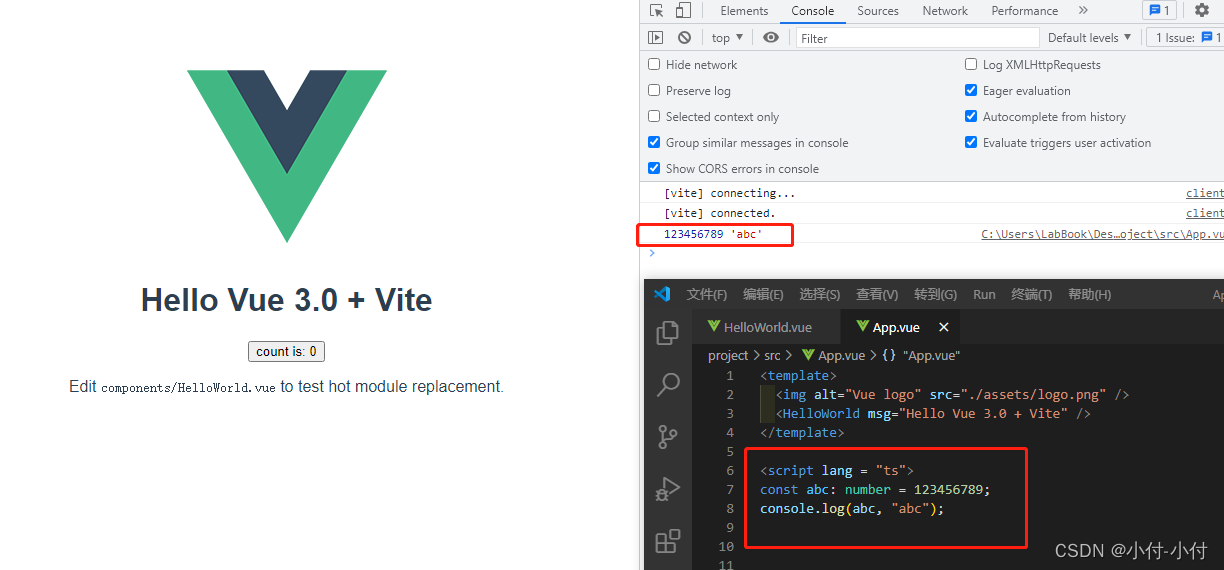The height and width of the screenshot is (570, 1224).
Task: Click the VS Code logo icon
Action: 662,295
